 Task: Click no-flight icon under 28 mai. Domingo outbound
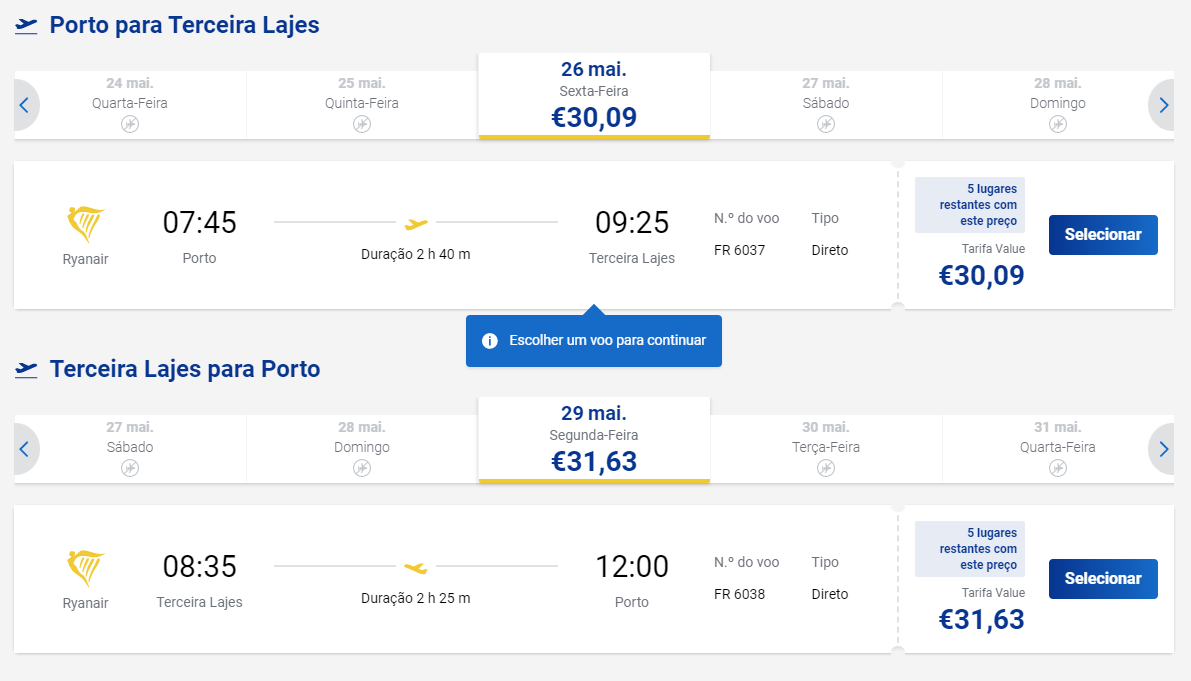[1057, 124]
